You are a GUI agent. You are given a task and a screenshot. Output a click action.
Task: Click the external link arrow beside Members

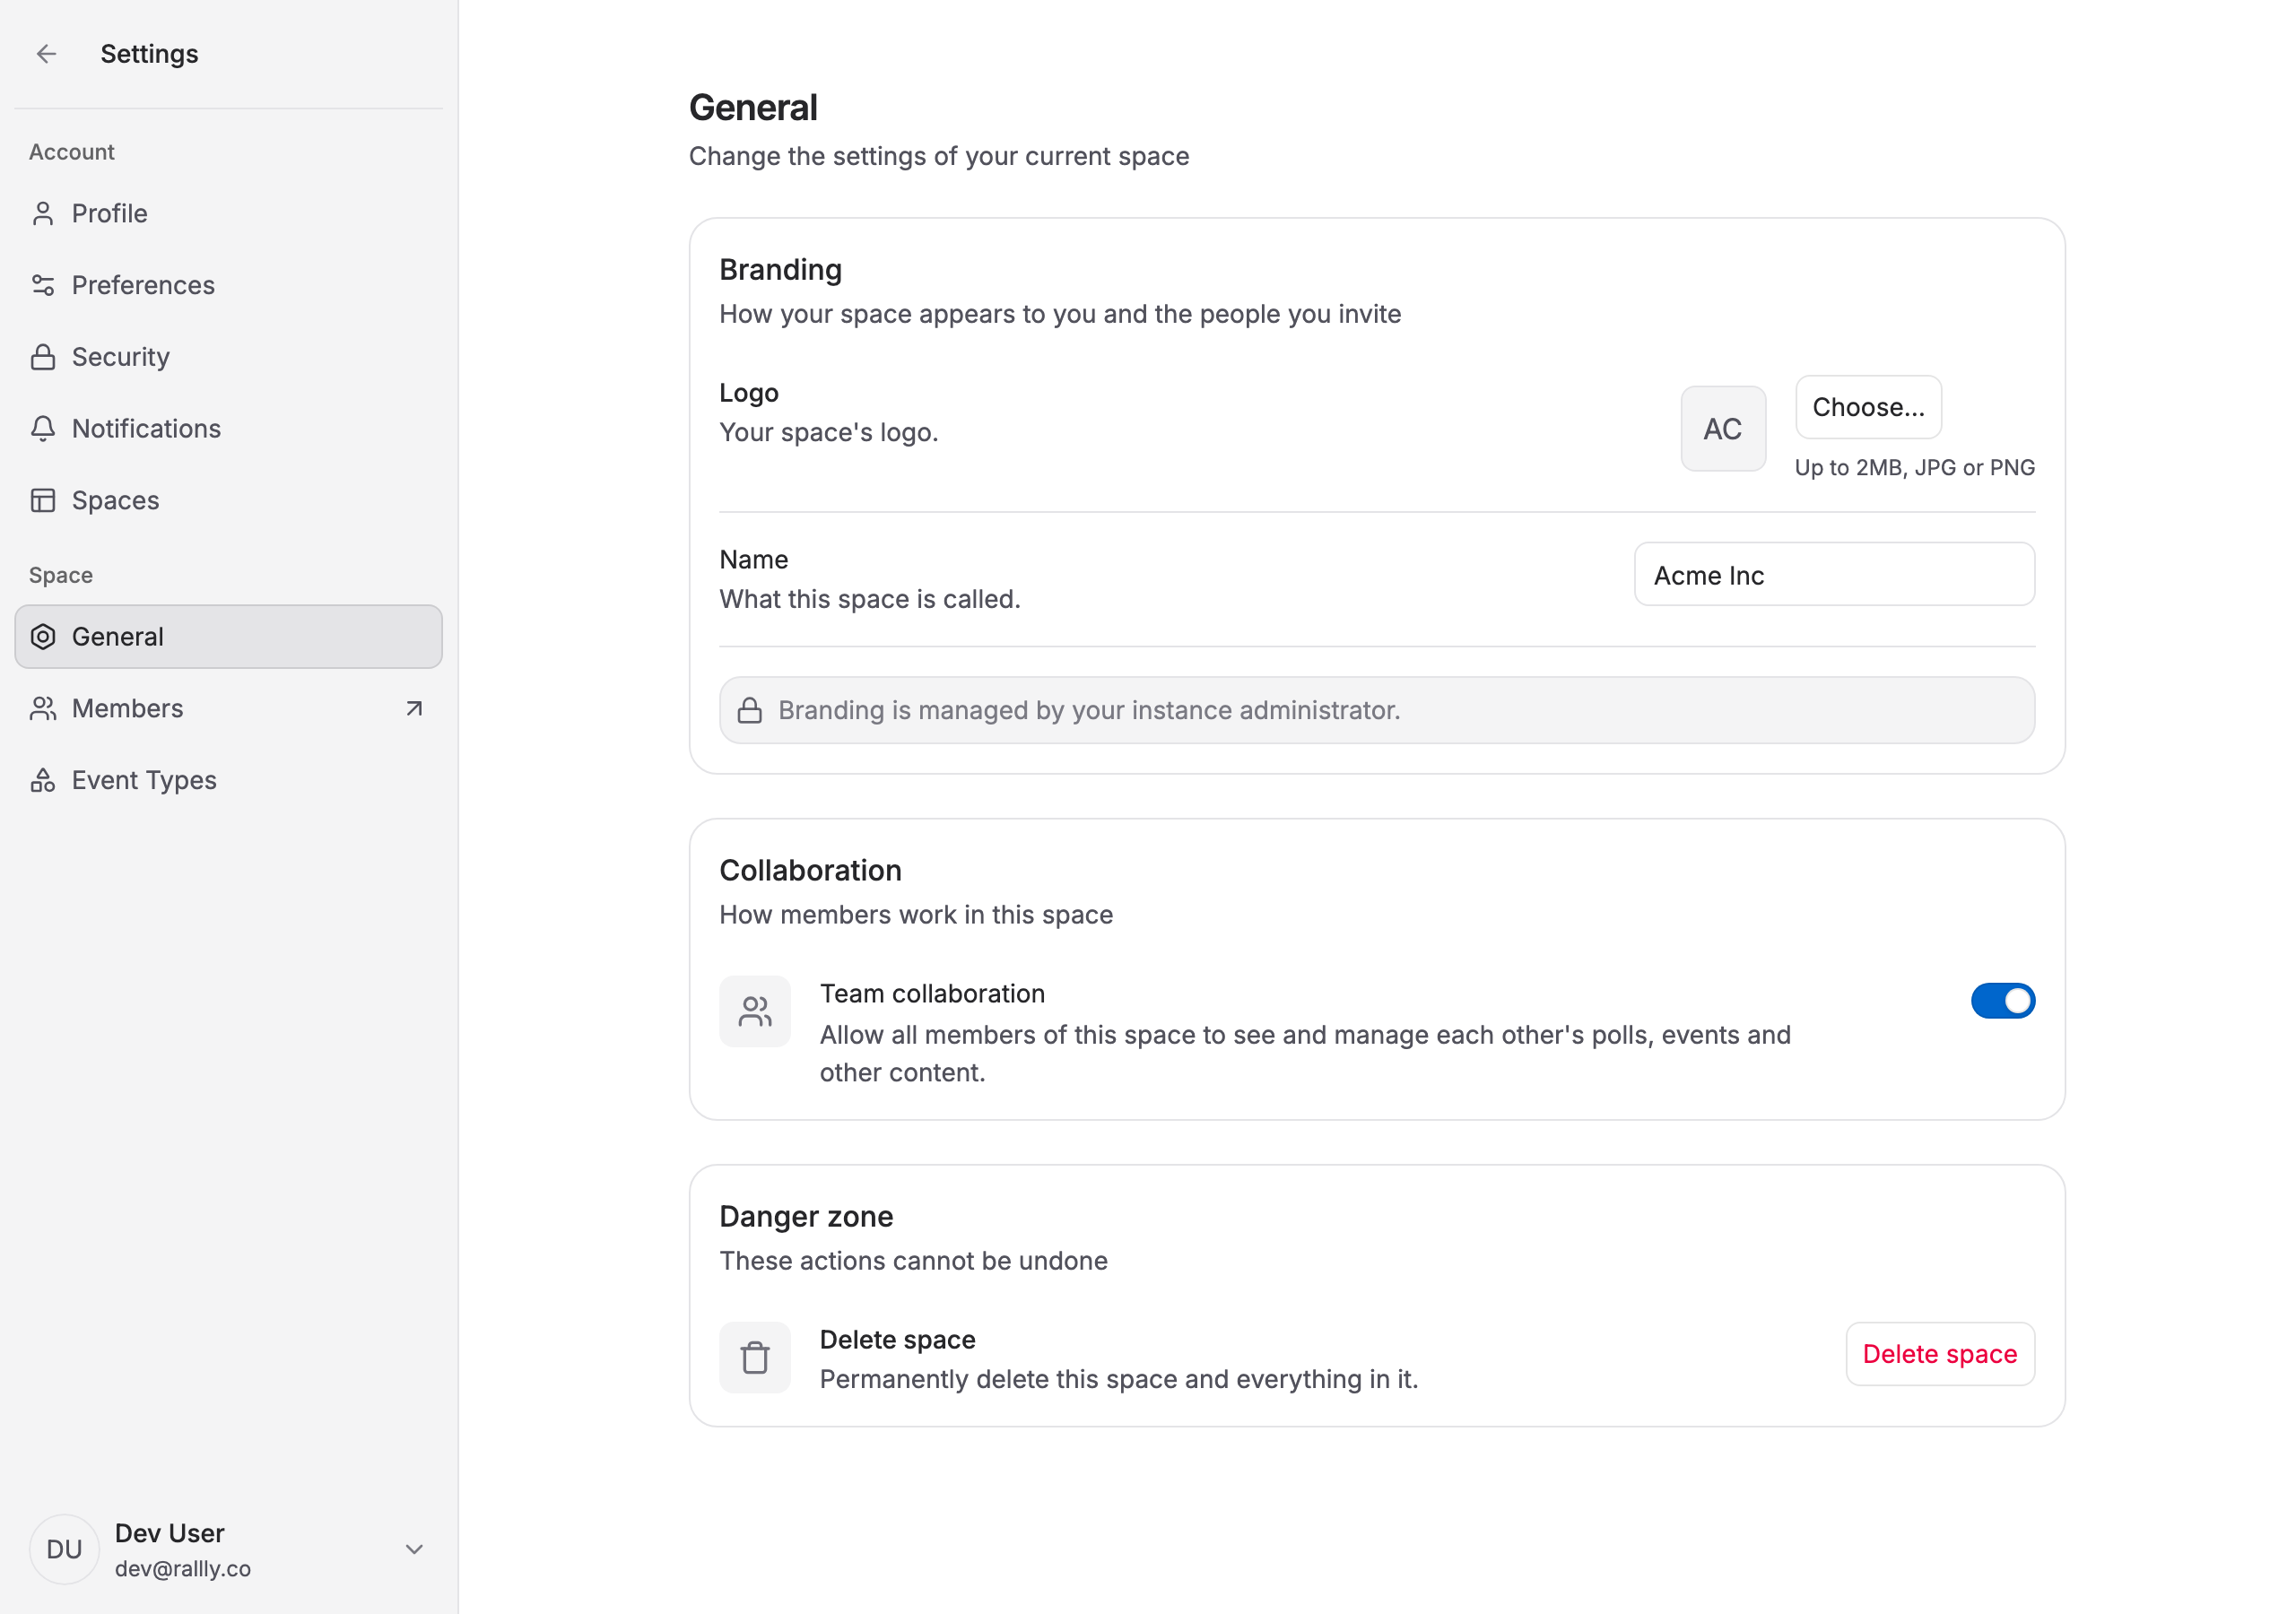pos(414,708)
